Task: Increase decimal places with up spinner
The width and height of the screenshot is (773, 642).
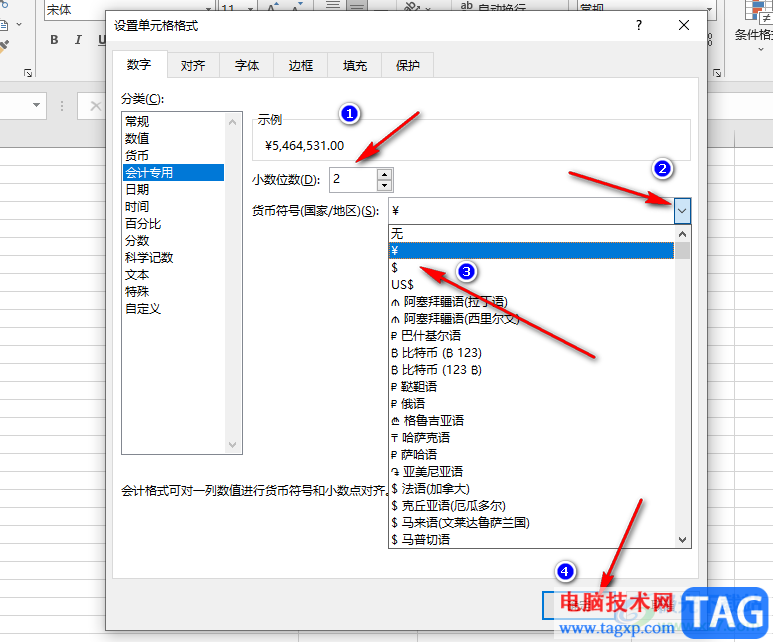Action: pyautogui.click(x=385, y=174)
